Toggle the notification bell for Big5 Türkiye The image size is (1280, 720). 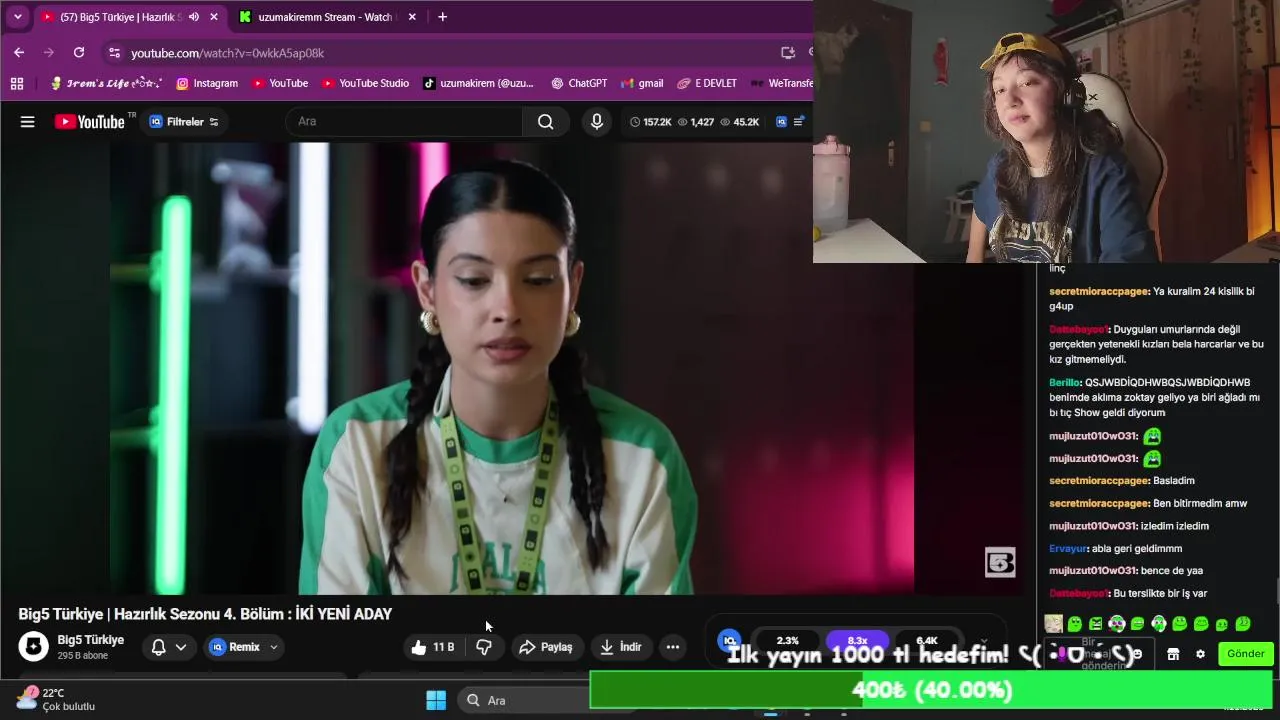pyautogui.click(x=158, y=647)
